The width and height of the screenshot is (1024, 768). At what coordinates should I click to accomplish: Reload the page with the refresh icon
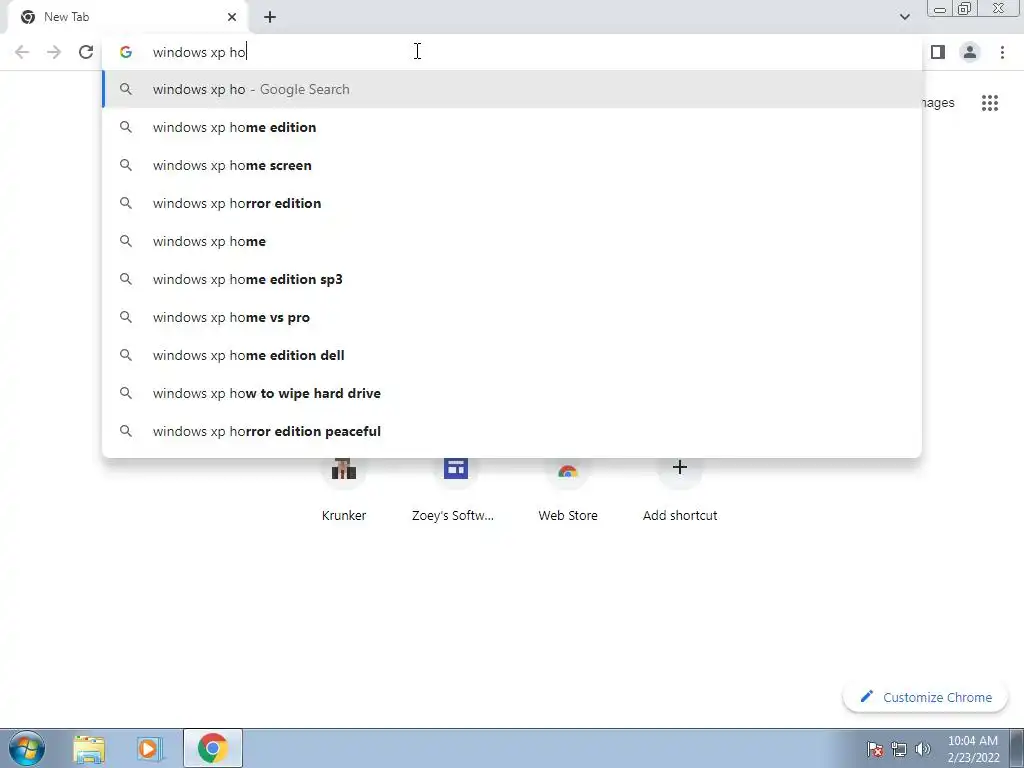(x=86, y=52)
